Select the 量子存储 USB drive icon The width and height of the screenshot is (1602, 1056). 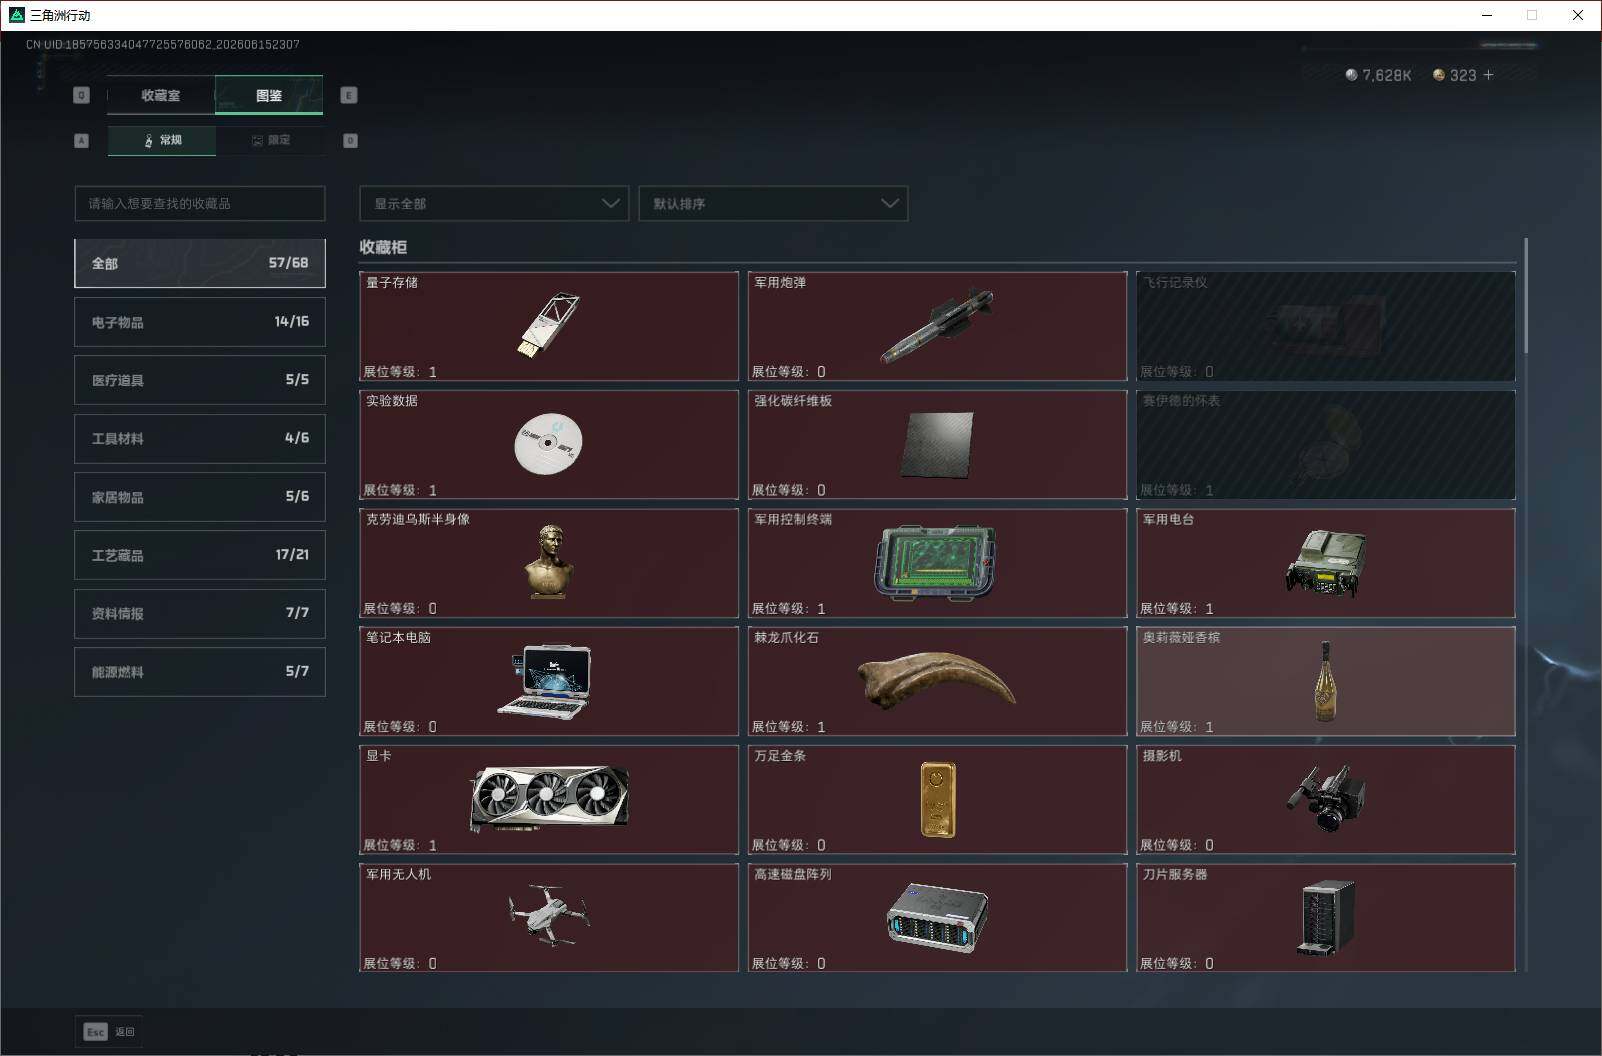point(549,325)
